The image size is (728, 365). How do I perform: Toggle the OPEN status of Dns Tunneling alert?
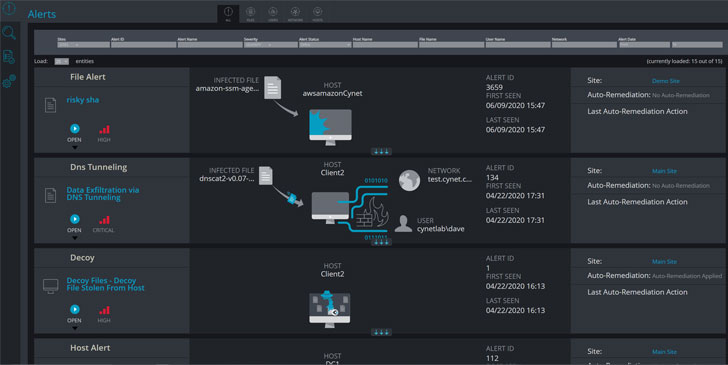pyautogui.click(x=74, y=219)
